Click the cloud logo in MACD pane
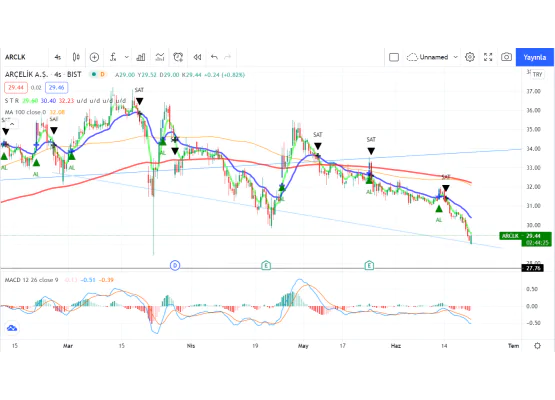 point(12,328)
